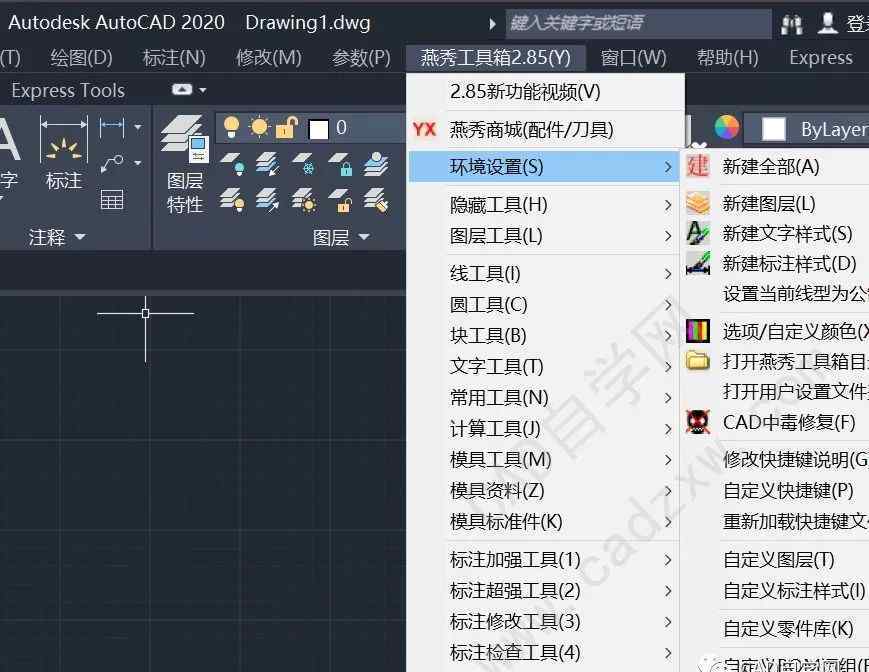Click the rainbow color wheel icon
Image resolution: width=869 pixels, height=672 pixels.
point(727,127)
